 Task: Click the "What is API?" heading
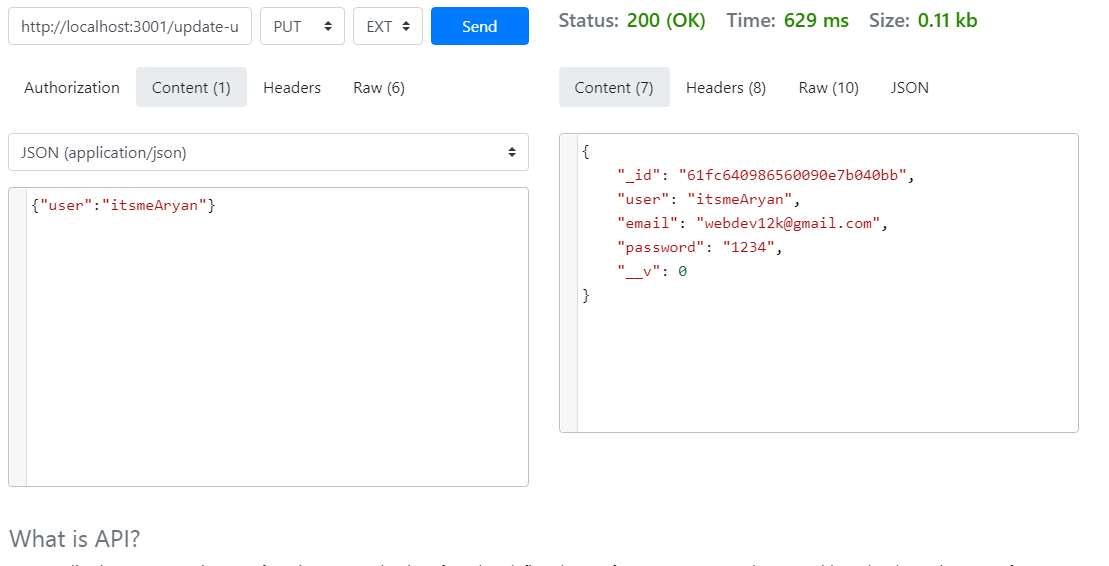pos(75,538)
